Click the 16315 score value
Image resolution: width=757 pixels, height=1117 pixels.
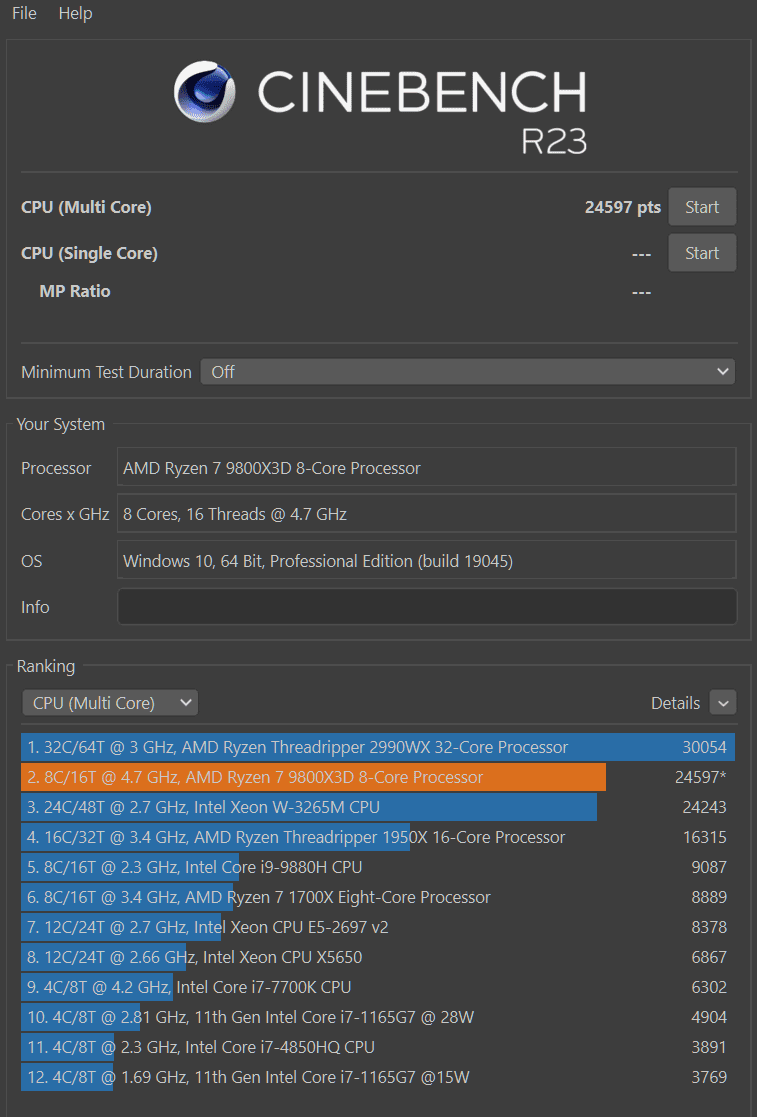click(704, 837)
